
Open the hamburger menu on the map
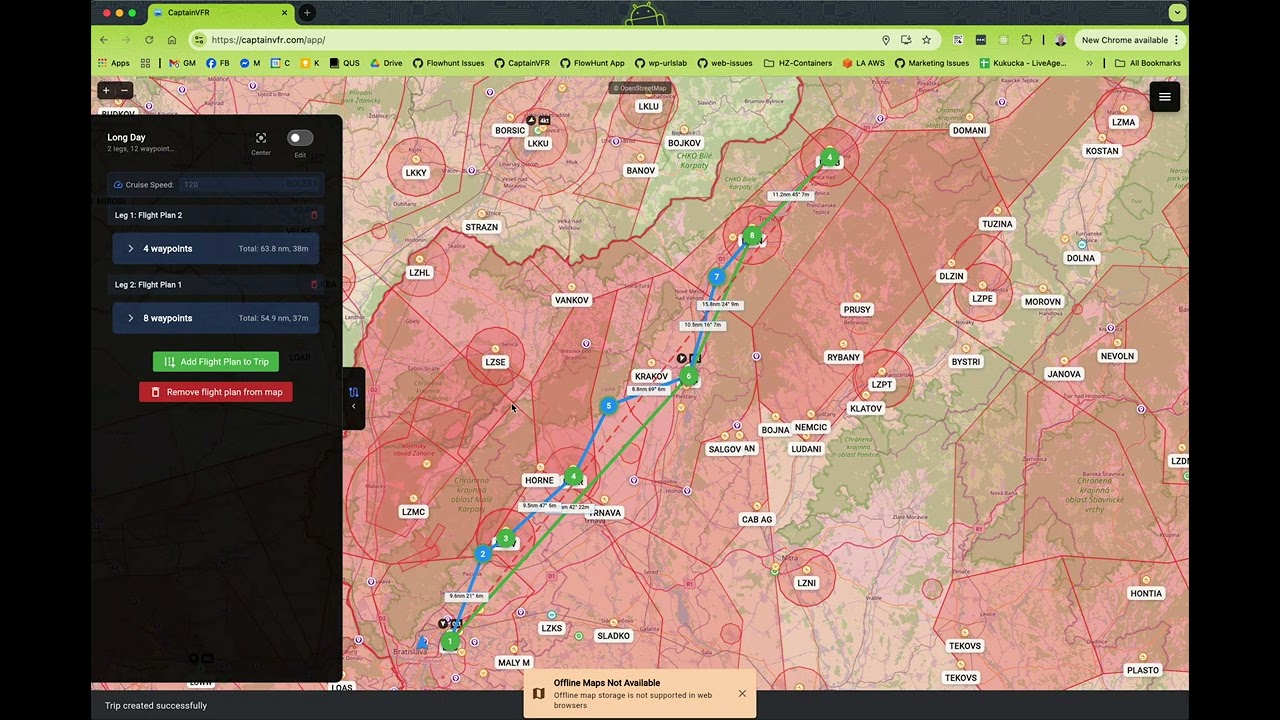tap(1164, 97)
